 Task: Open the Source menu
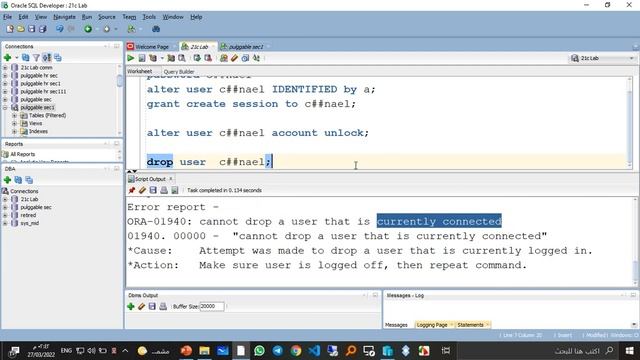[107, 17]
